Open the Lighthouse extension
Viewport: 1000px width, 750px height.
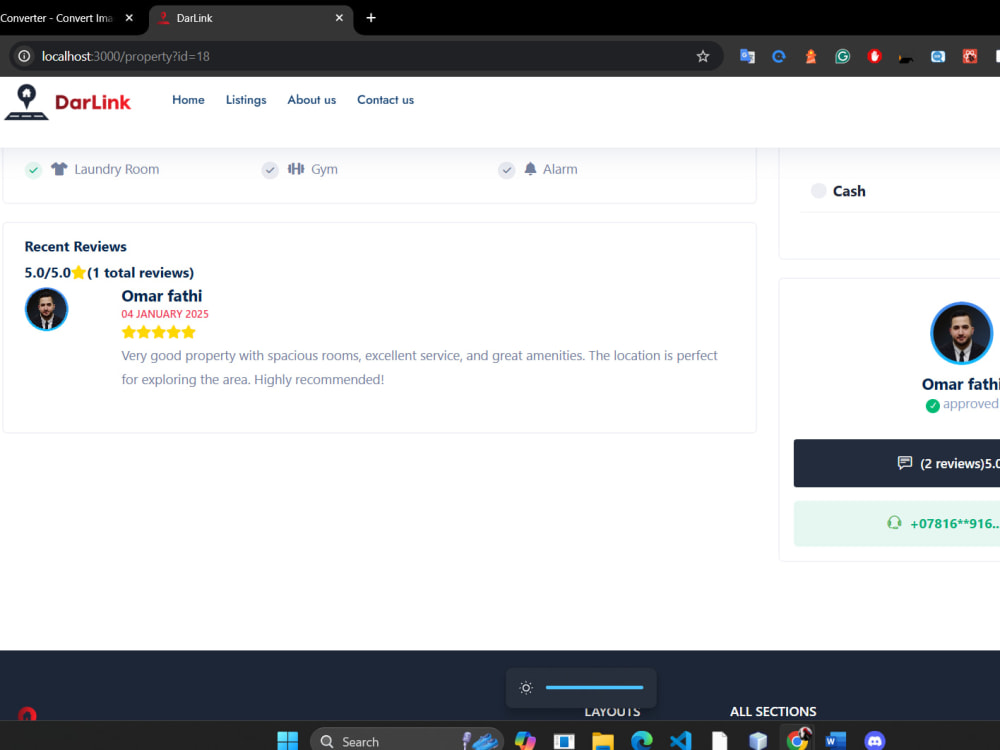(811, 56)
